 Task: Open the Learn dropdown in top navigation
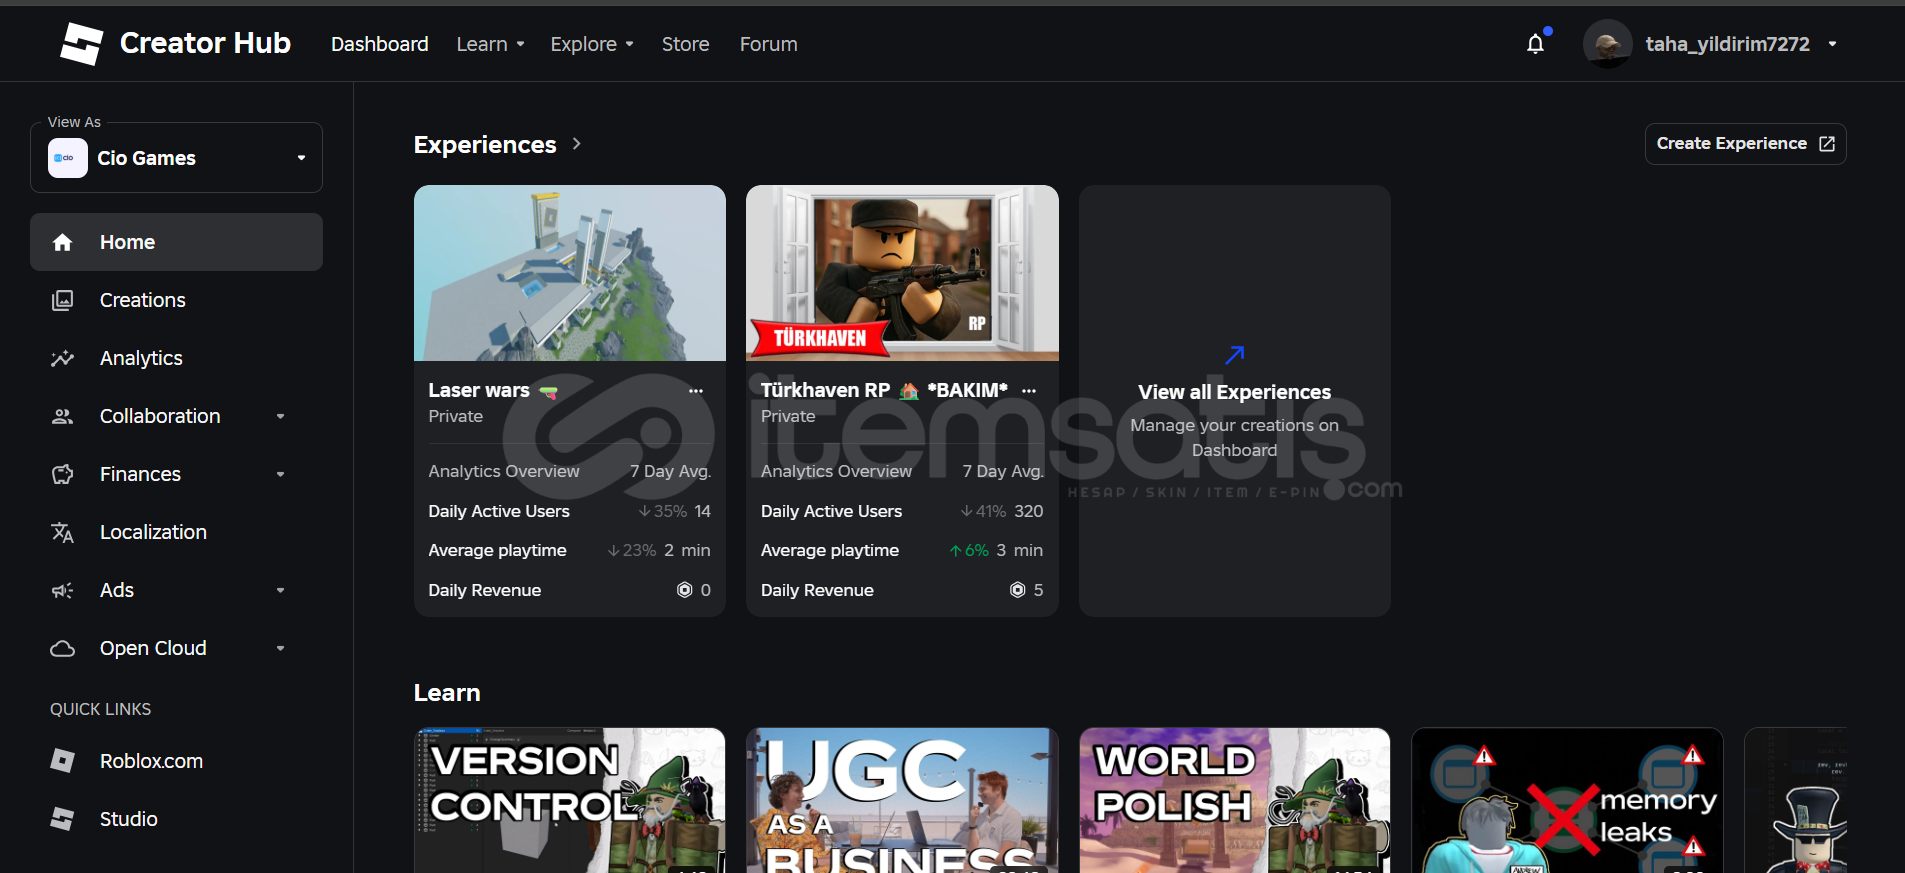point(490,44)
